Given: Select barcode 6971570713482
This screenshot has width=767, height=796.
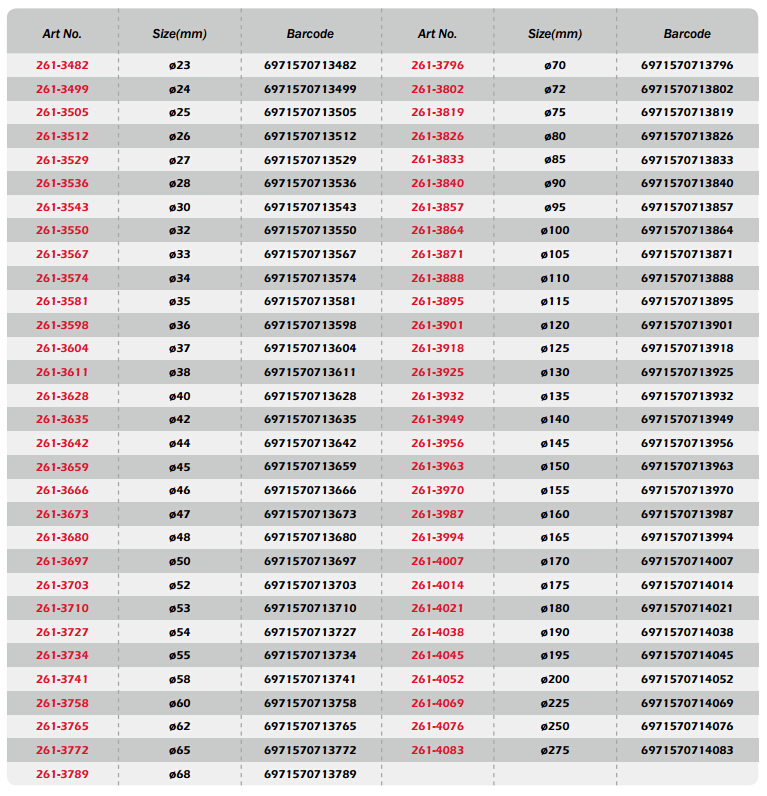Looking at the screenshot, I should (310, 65).
